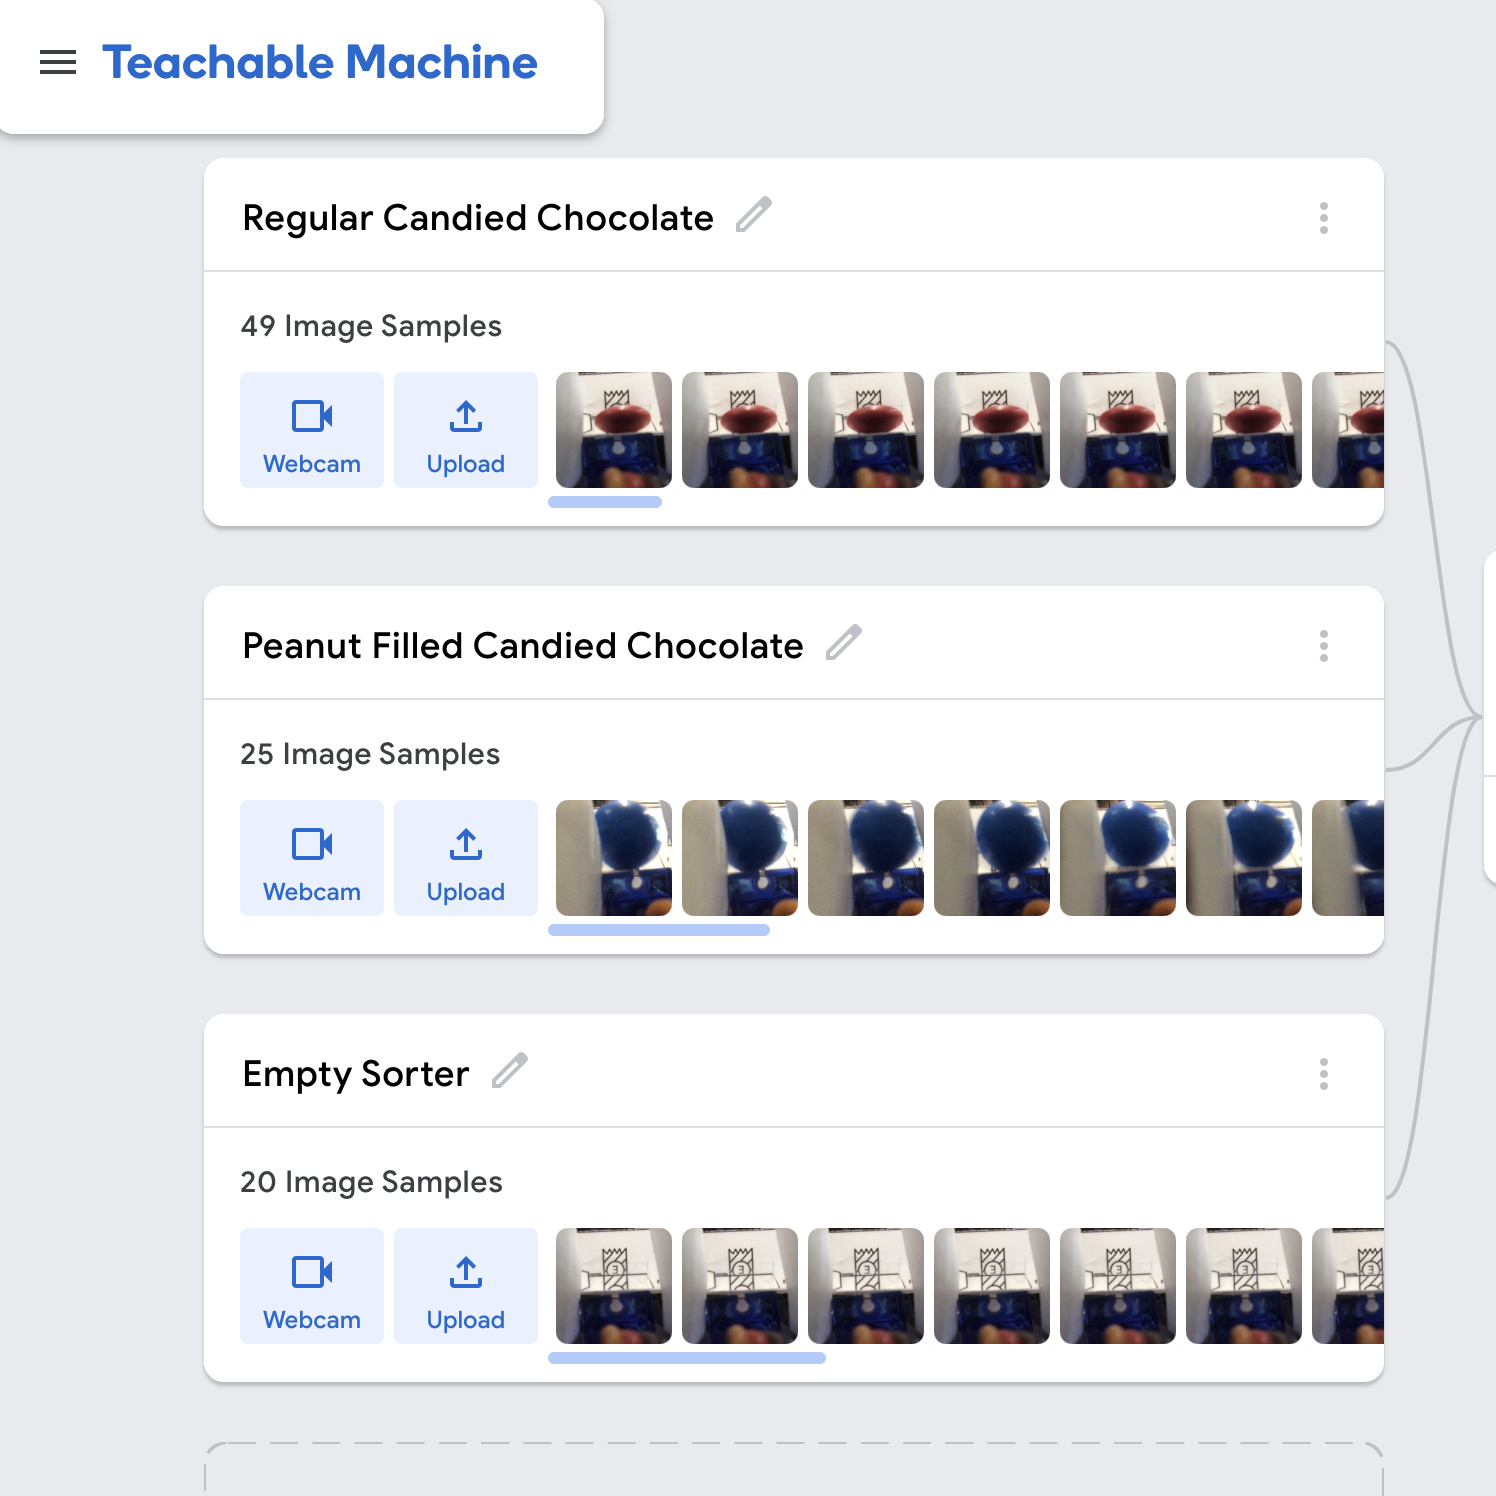Edit the Peanut Filled Candied Chocolate name pencil
Viewport: 1496px width, 1496px height.
[x=844, y=642]
